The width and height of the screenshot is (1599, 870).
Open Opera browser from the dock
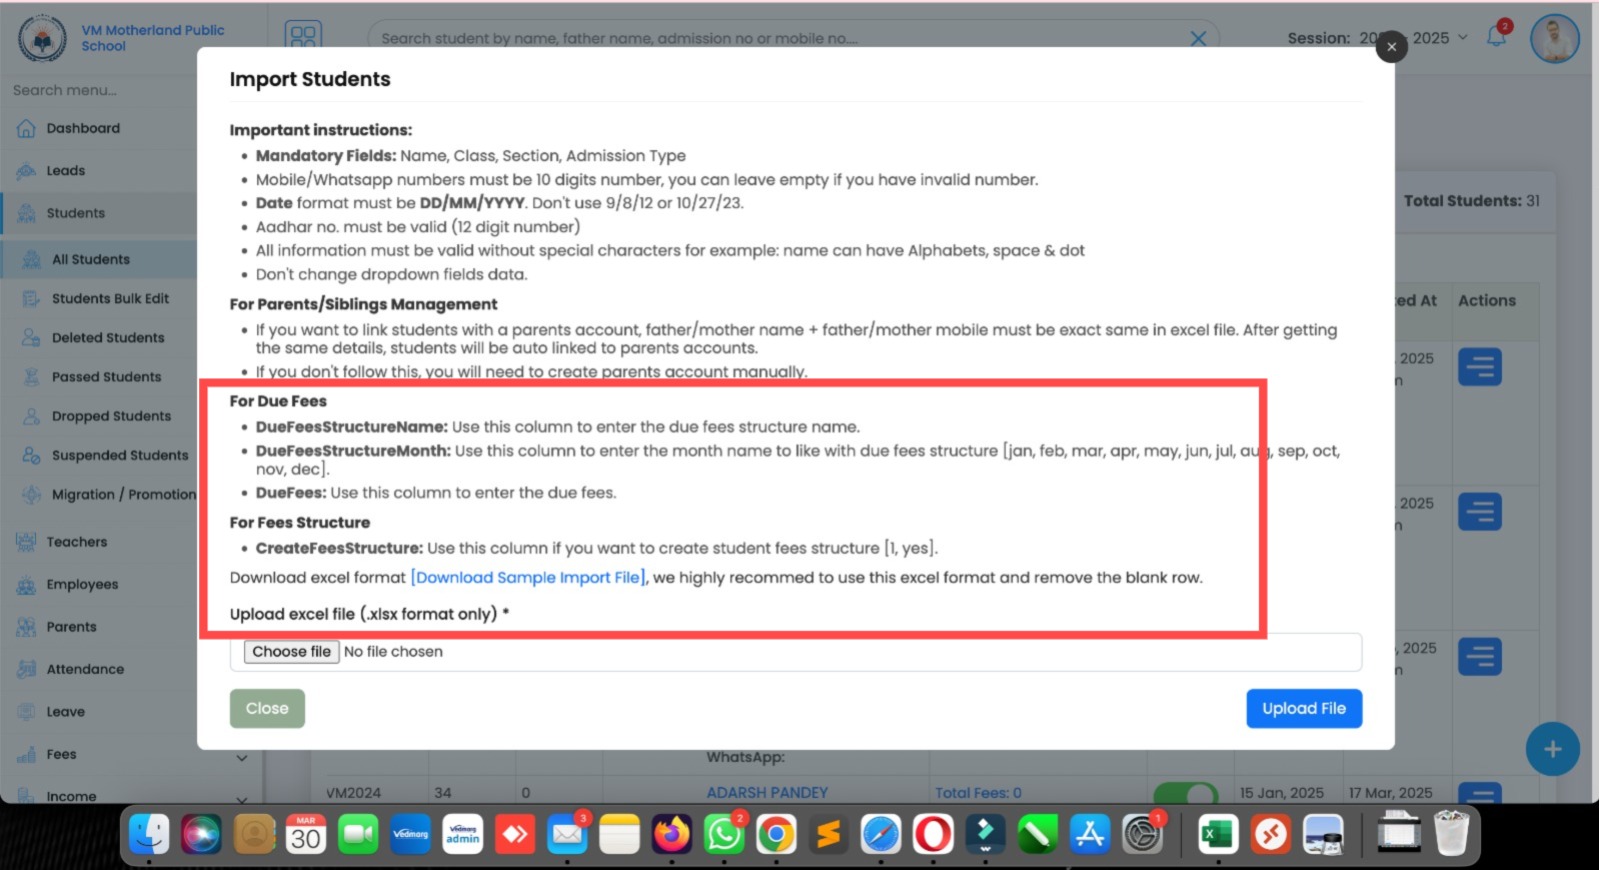pos(933,834)
